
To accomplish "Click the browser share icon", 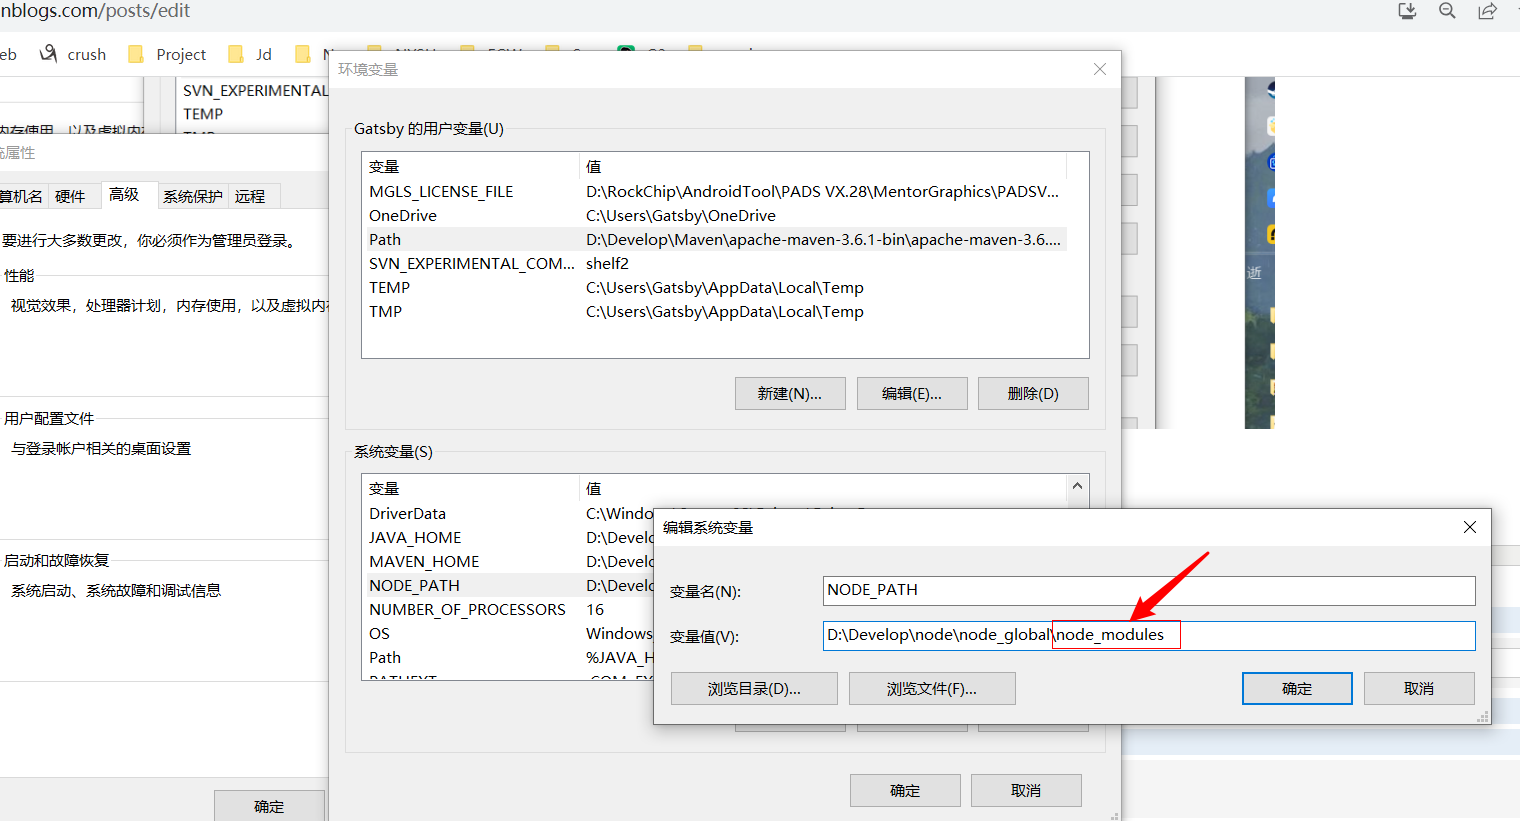I will coord(1488,11).
